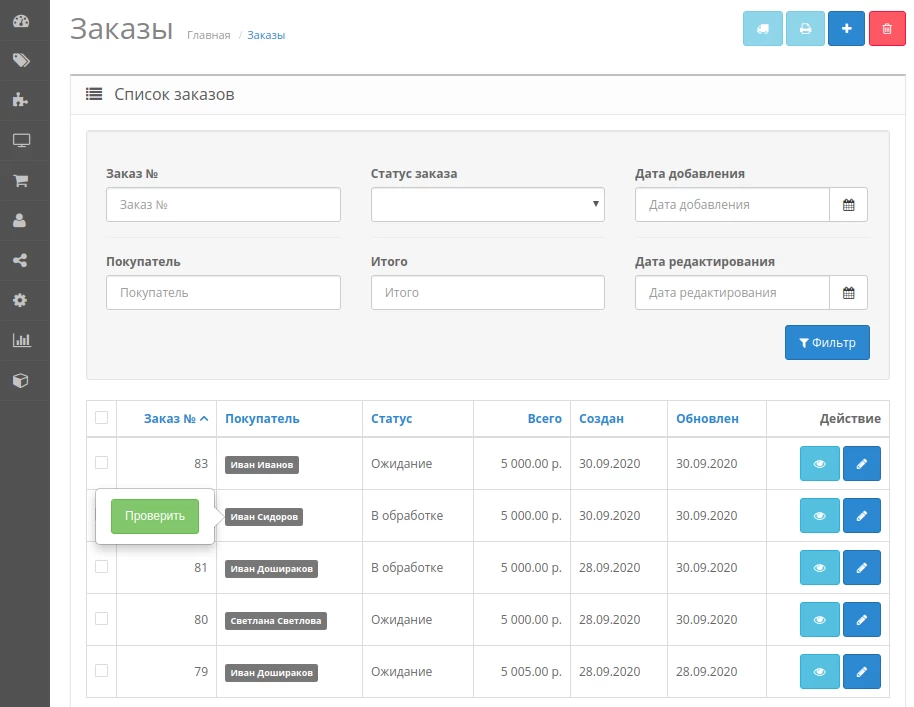Click Иван Доширахов label in order 81
The image size is (914, 707).
(272, 569)
